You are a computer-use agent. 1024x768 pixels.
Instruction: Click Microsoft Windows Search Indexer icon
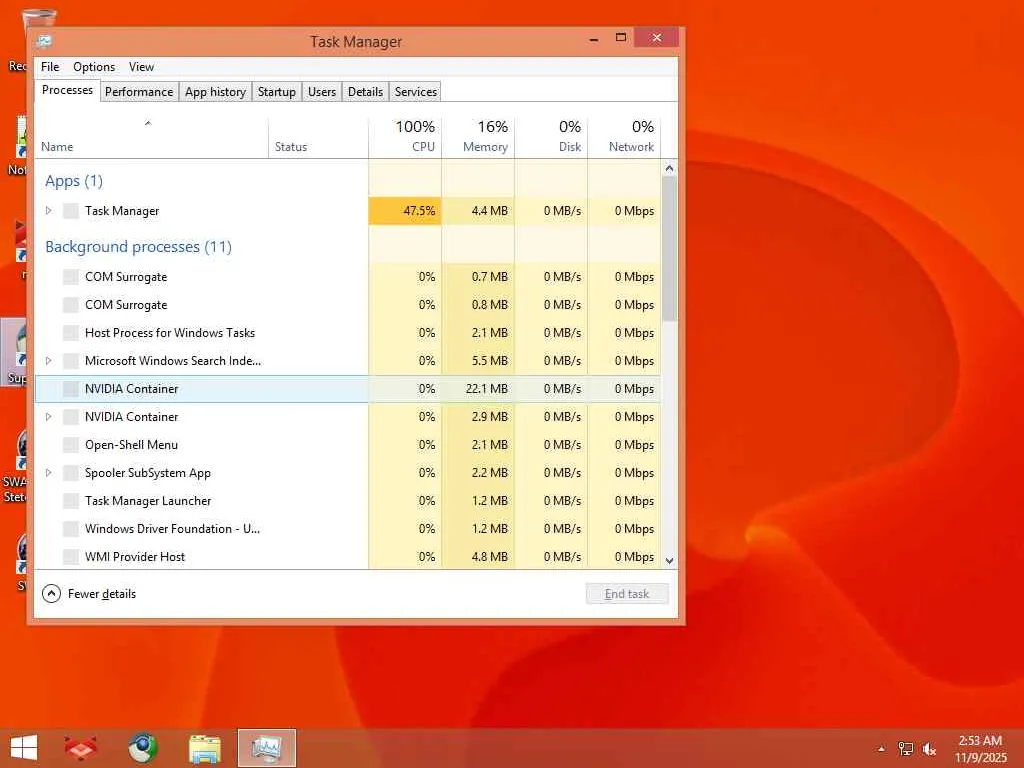pos(71,361)
